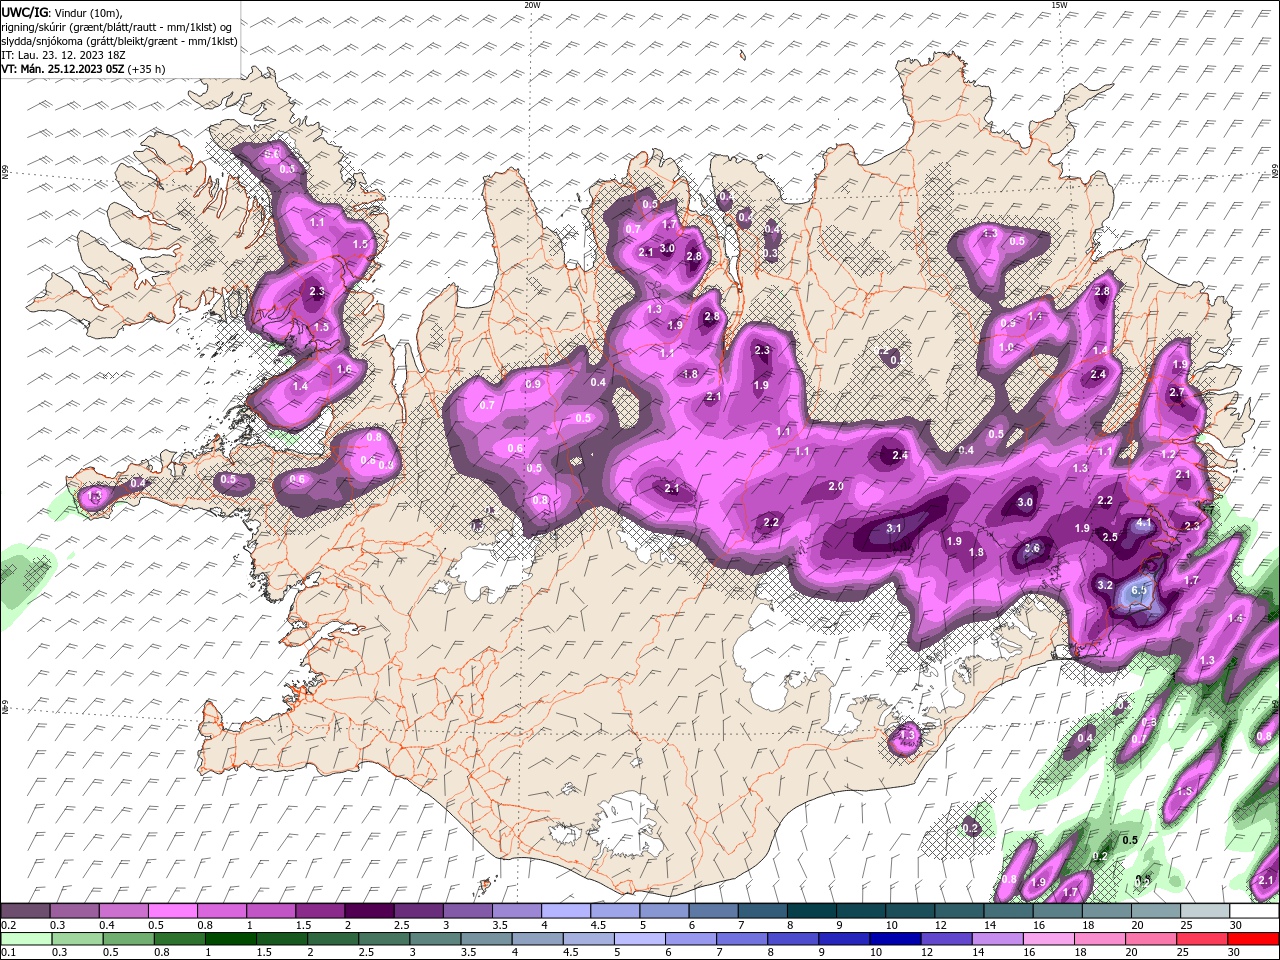This screenshot has width=1280, height=960.
Task: Select the IT: Lau. 23. 12. 2023 18Z line
Action: click(62, 55)
